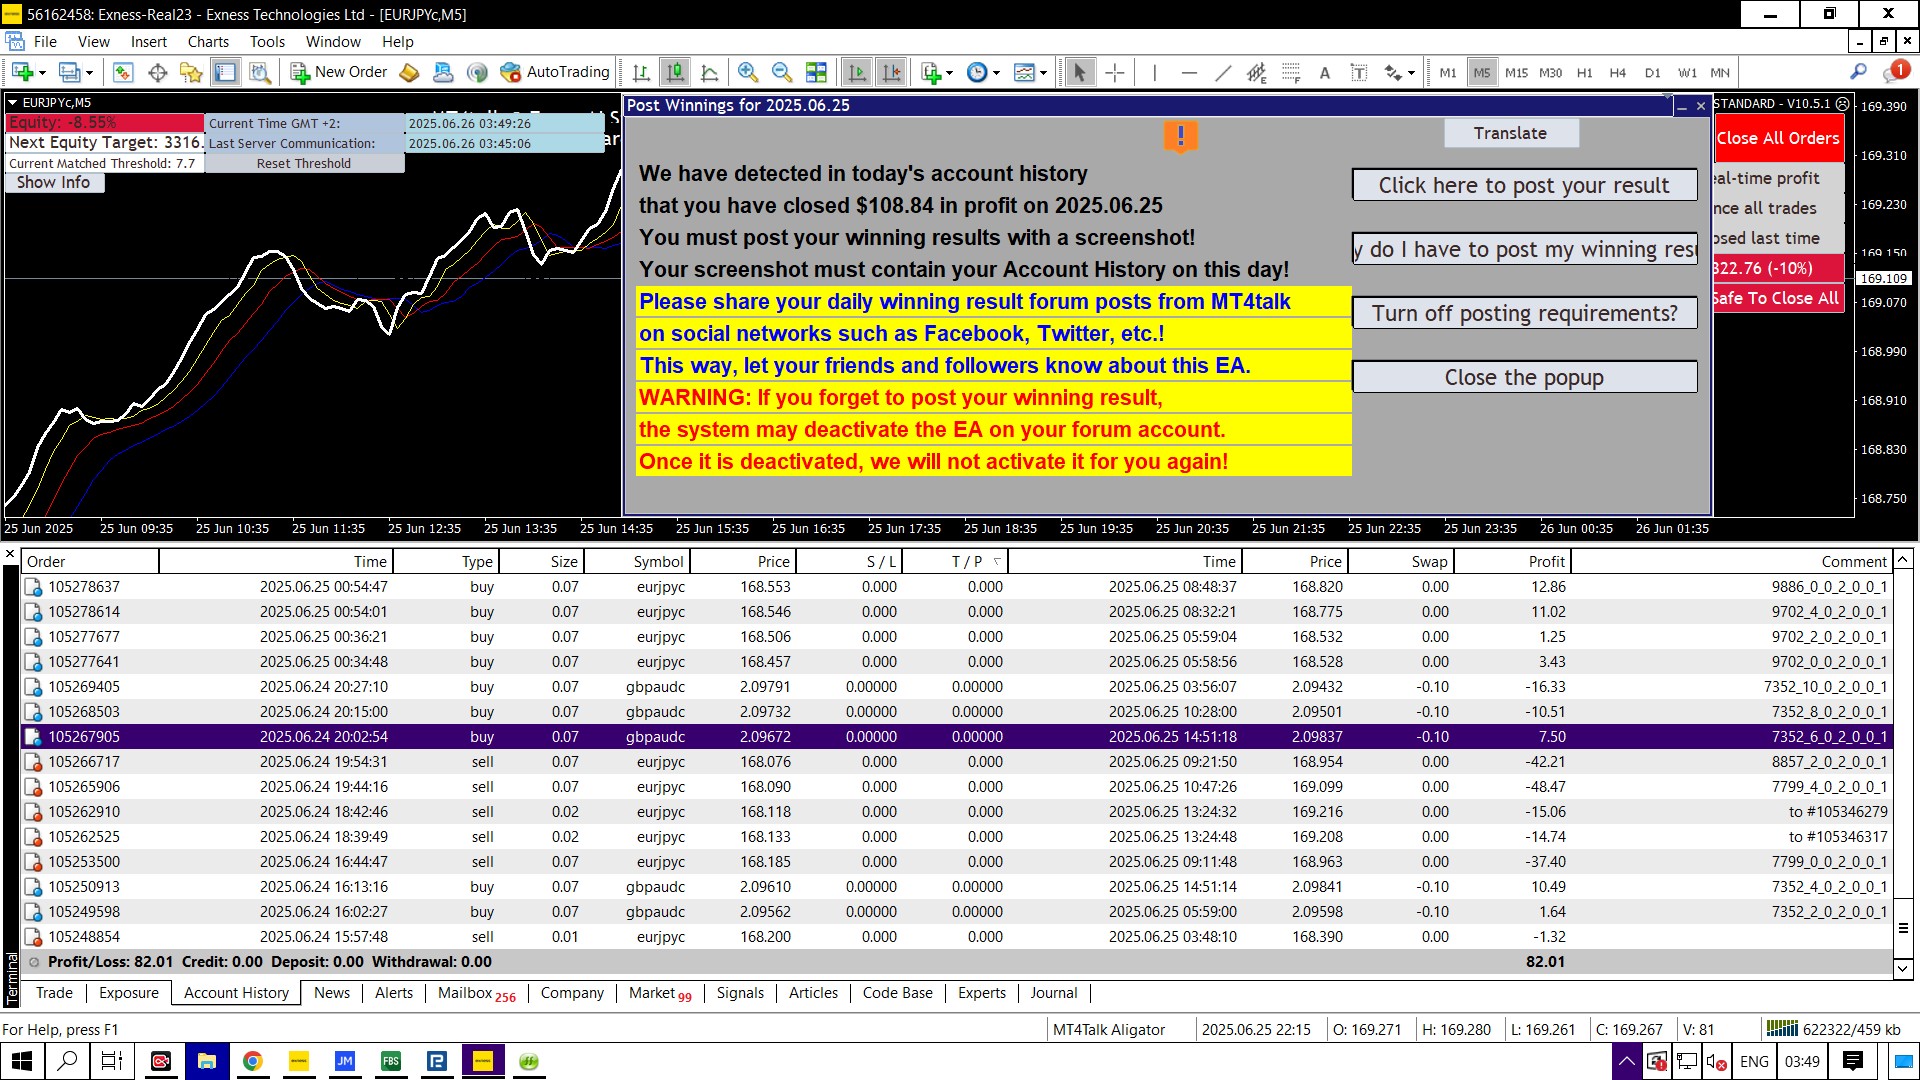Select the text label 'A' tool

[1325, 72]
